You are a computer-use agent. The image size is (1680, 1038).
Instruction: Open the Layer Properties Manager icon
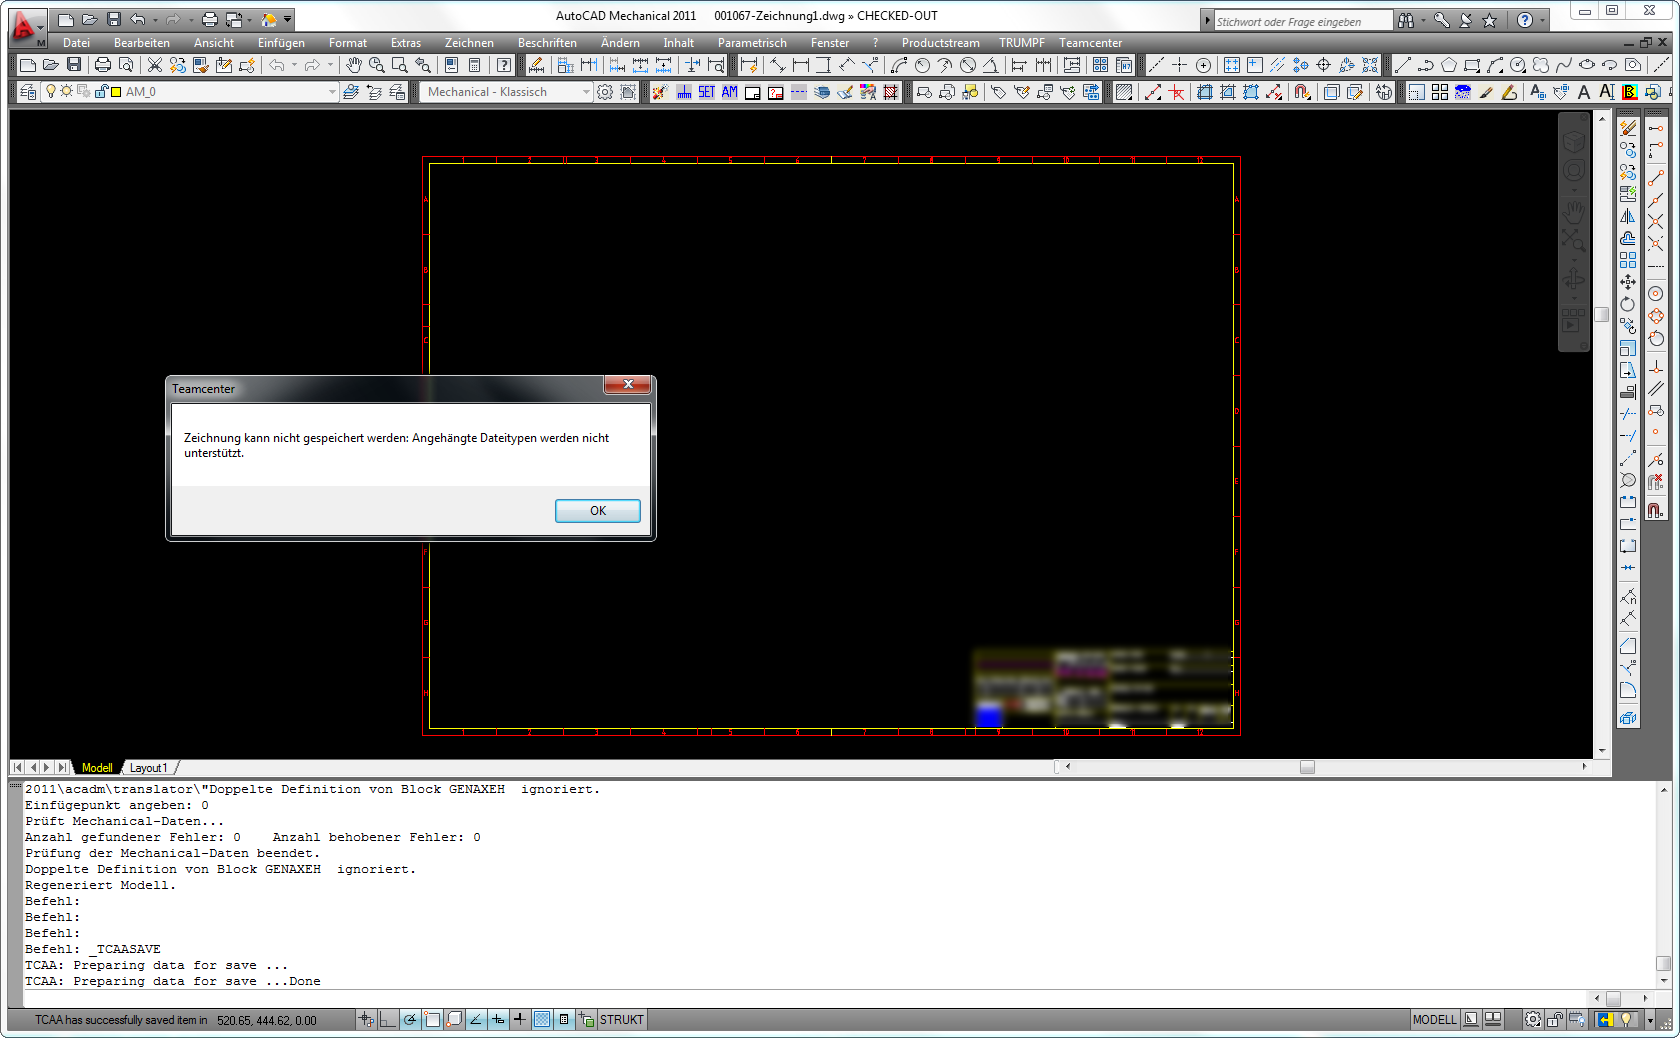point(28,92)
